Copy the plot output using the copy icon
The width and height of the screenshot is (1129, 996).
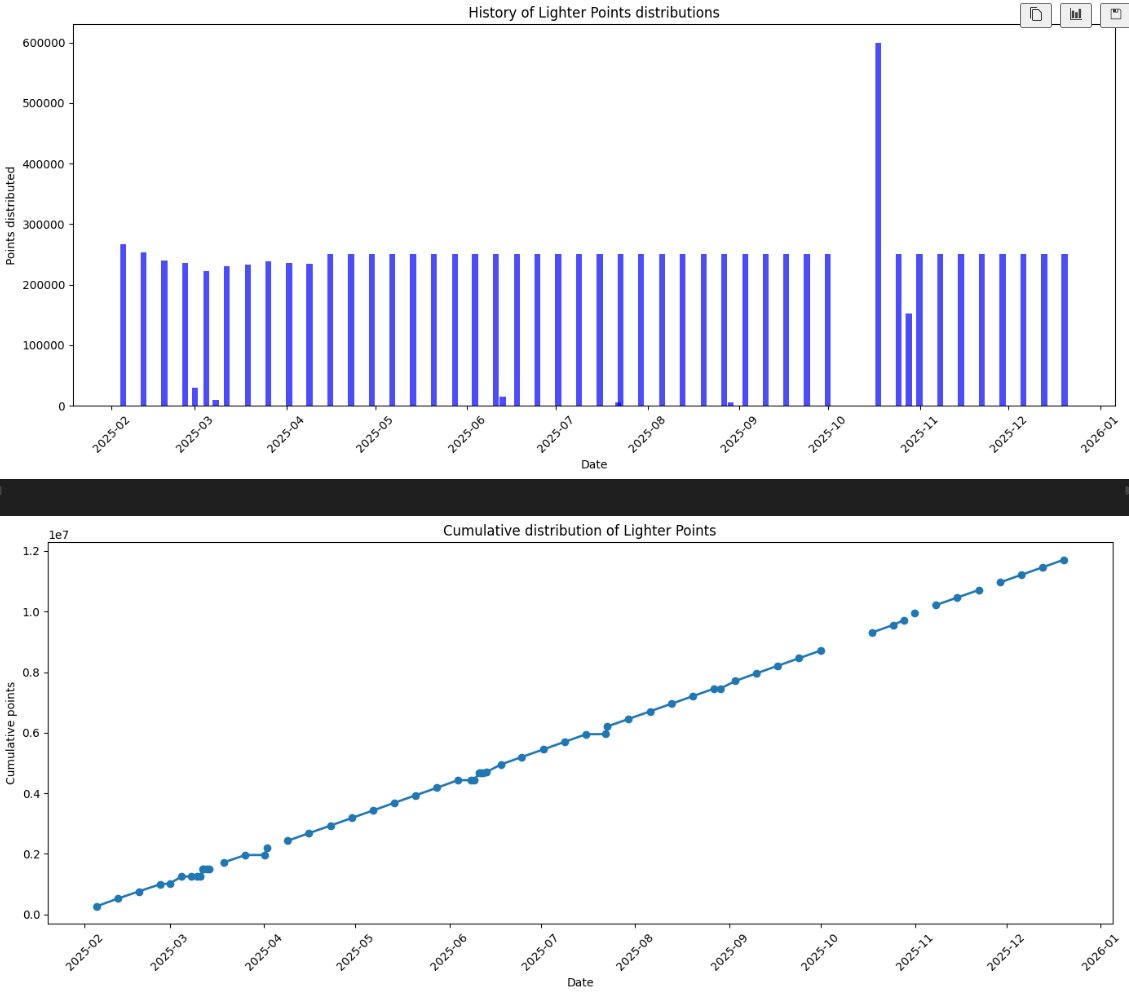(x=1035, y=14)
